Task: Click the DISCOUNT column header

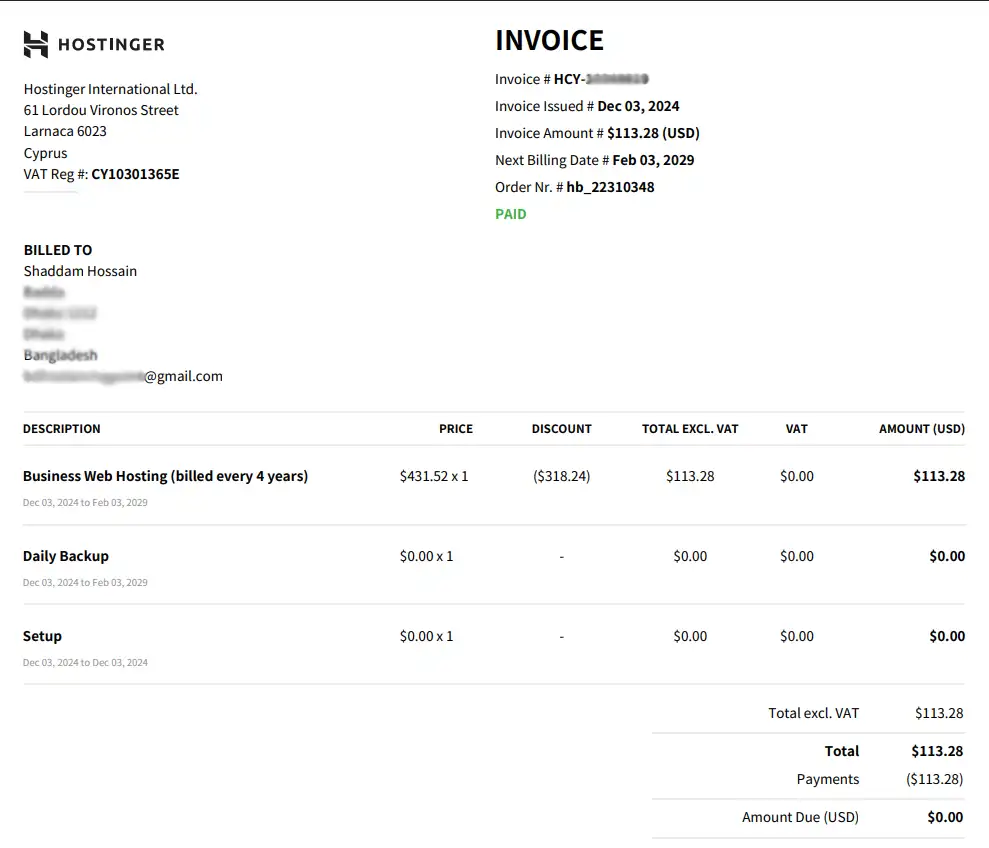Action: pos(561,429)
